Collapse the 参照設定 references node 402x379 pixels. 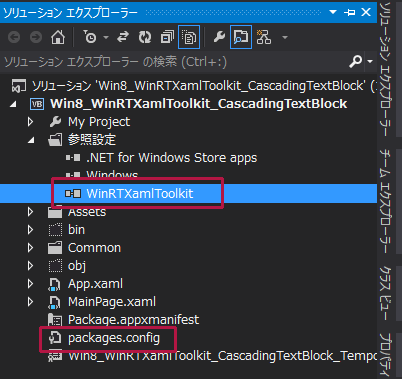(x=31, y=140)
